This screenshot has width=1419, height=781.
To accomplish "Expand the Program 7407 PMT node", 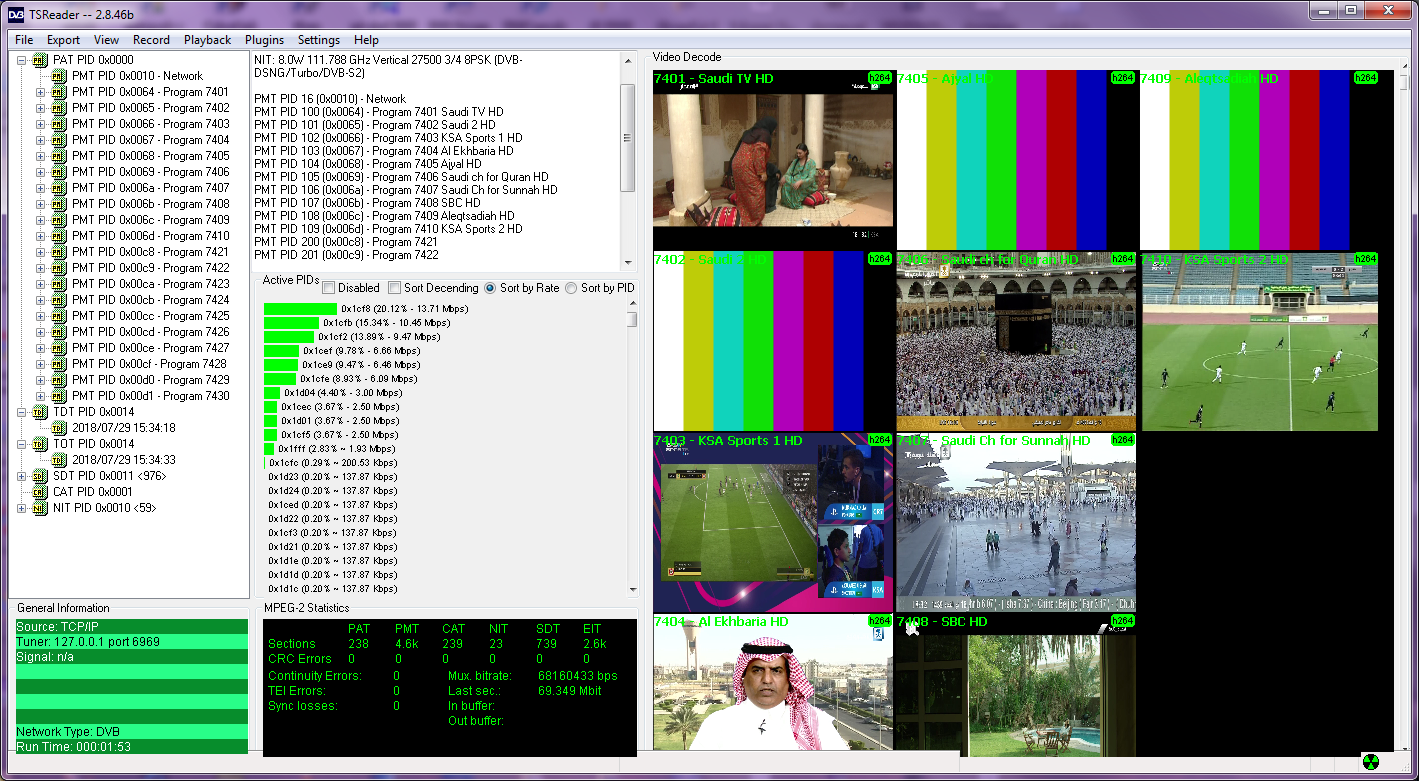I will click(41, 188).
